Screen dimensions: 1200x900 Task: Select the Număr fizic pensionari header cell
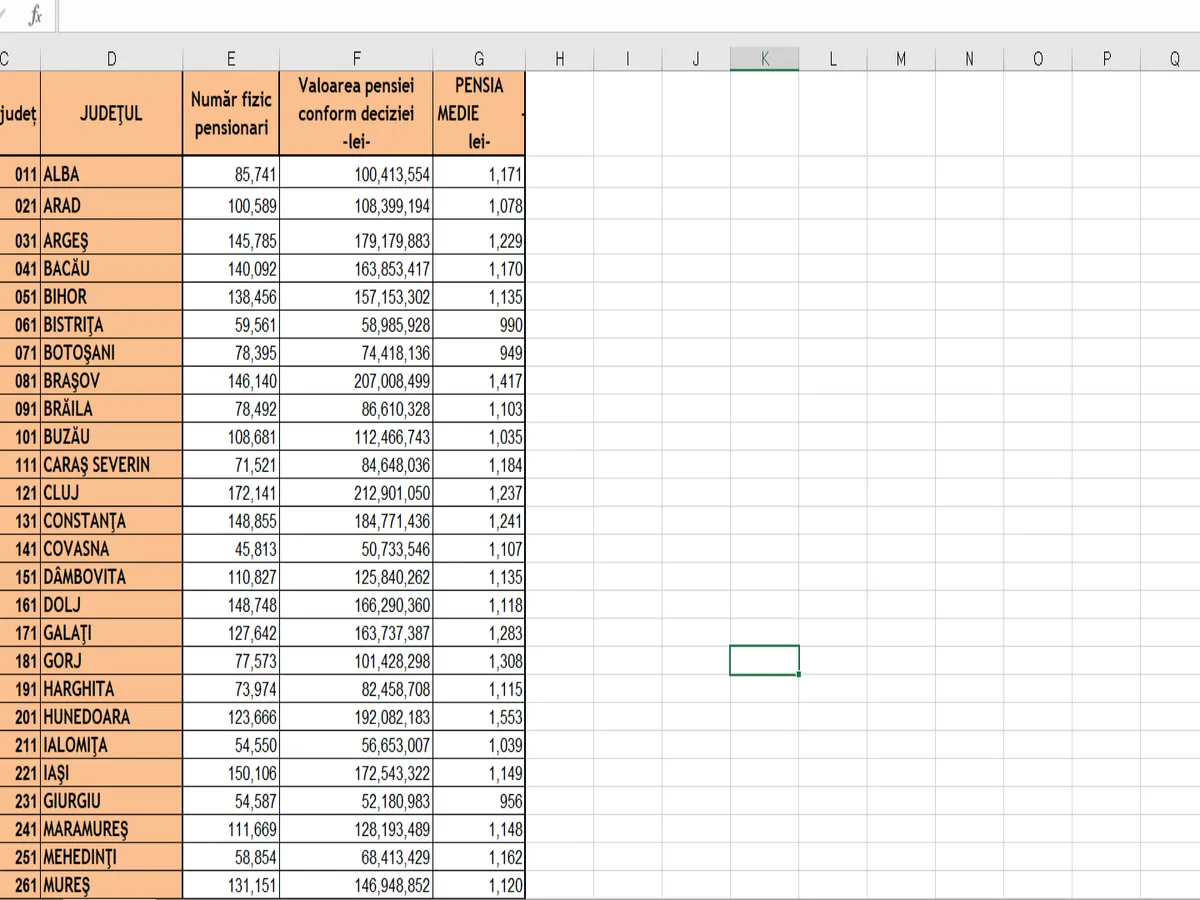231,113
